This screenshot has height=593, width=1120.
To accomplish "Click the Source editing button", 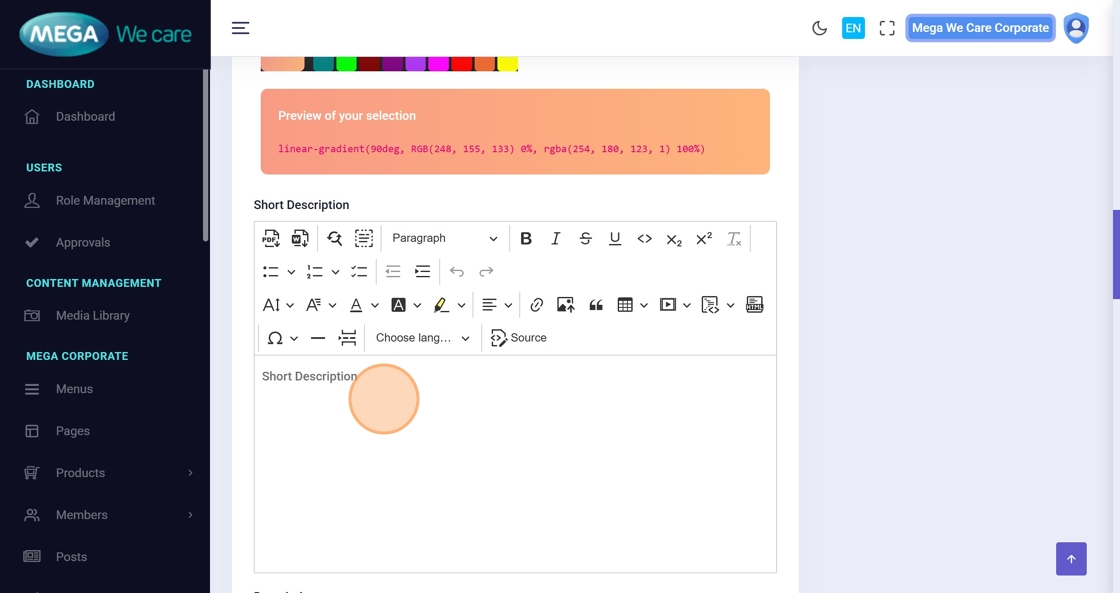I will [x=519, y=338].
